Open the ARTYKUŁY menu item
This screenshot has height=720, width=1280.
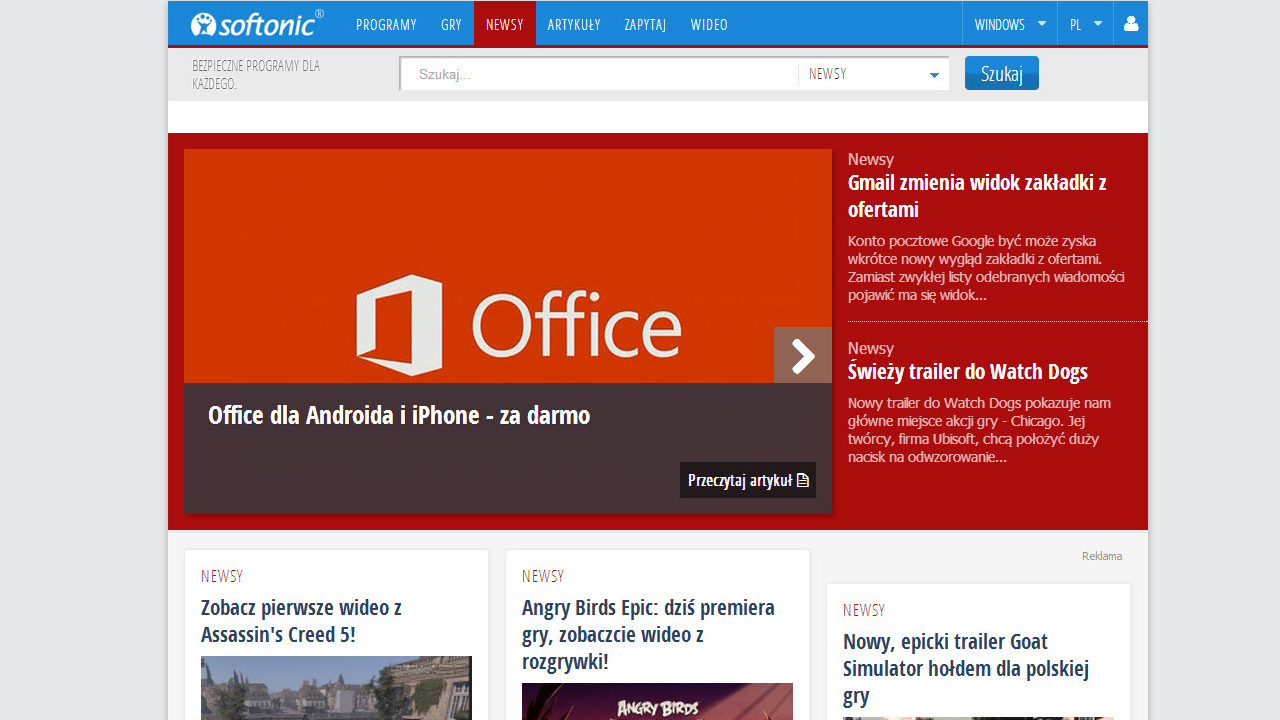coord(574,24)
